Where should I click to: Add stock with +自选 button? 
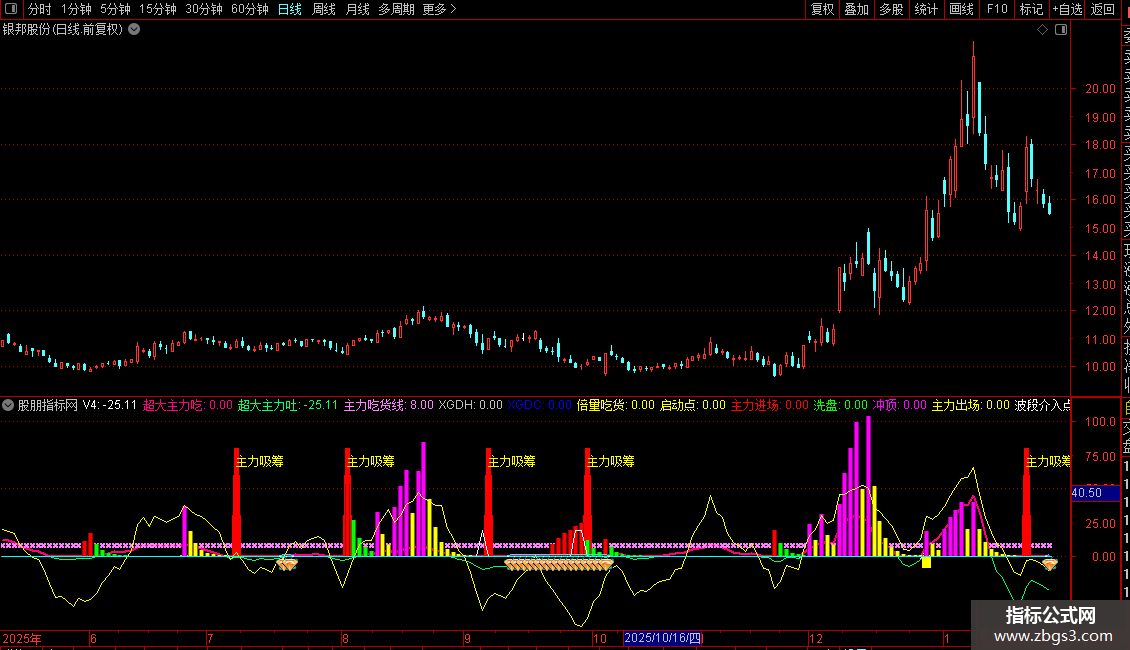point(1066,9)
